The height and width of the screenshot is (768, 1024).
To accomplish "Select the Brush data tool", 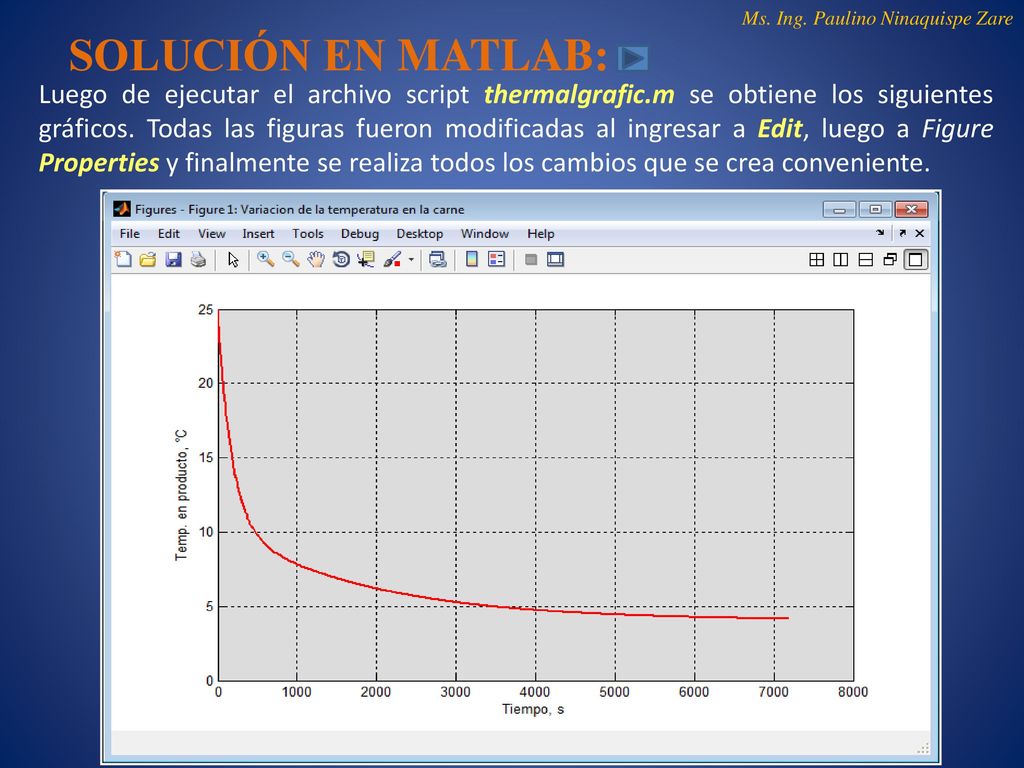I will (392, 260).
